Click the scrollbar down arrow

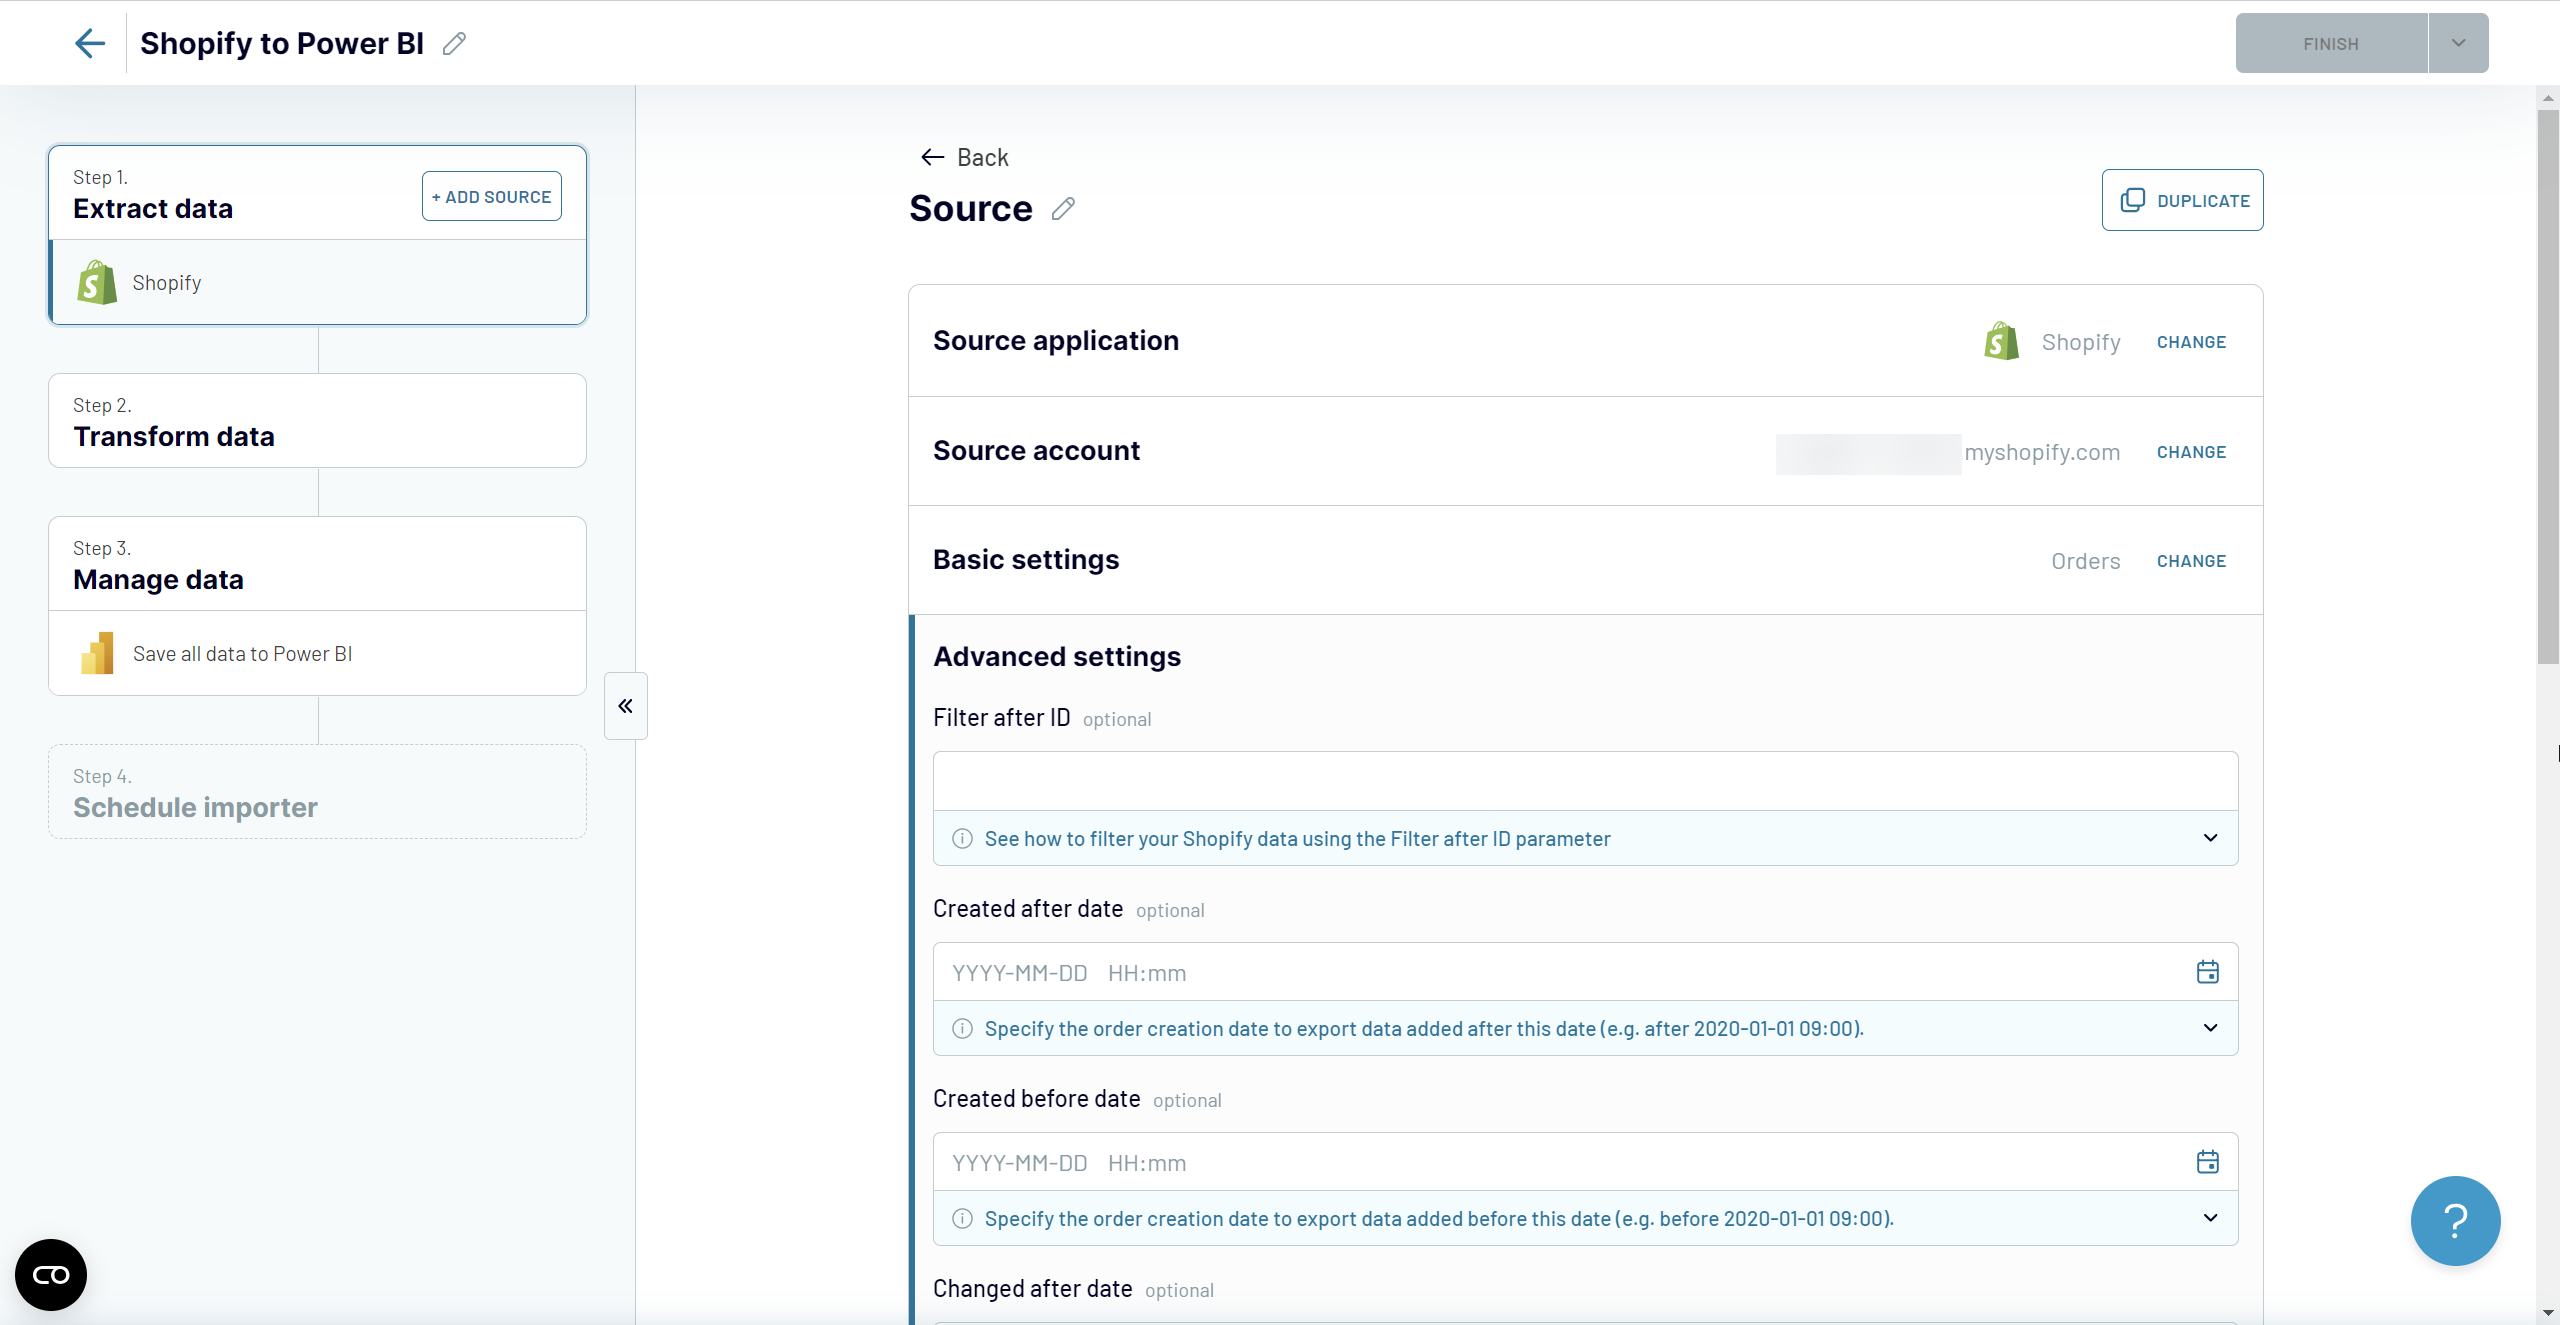point(2548,1314)
